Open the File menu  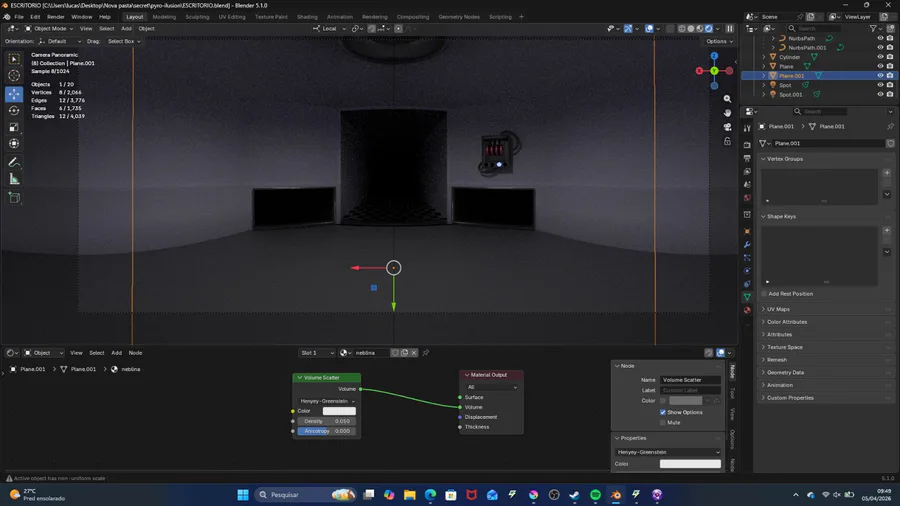[19, 17]
